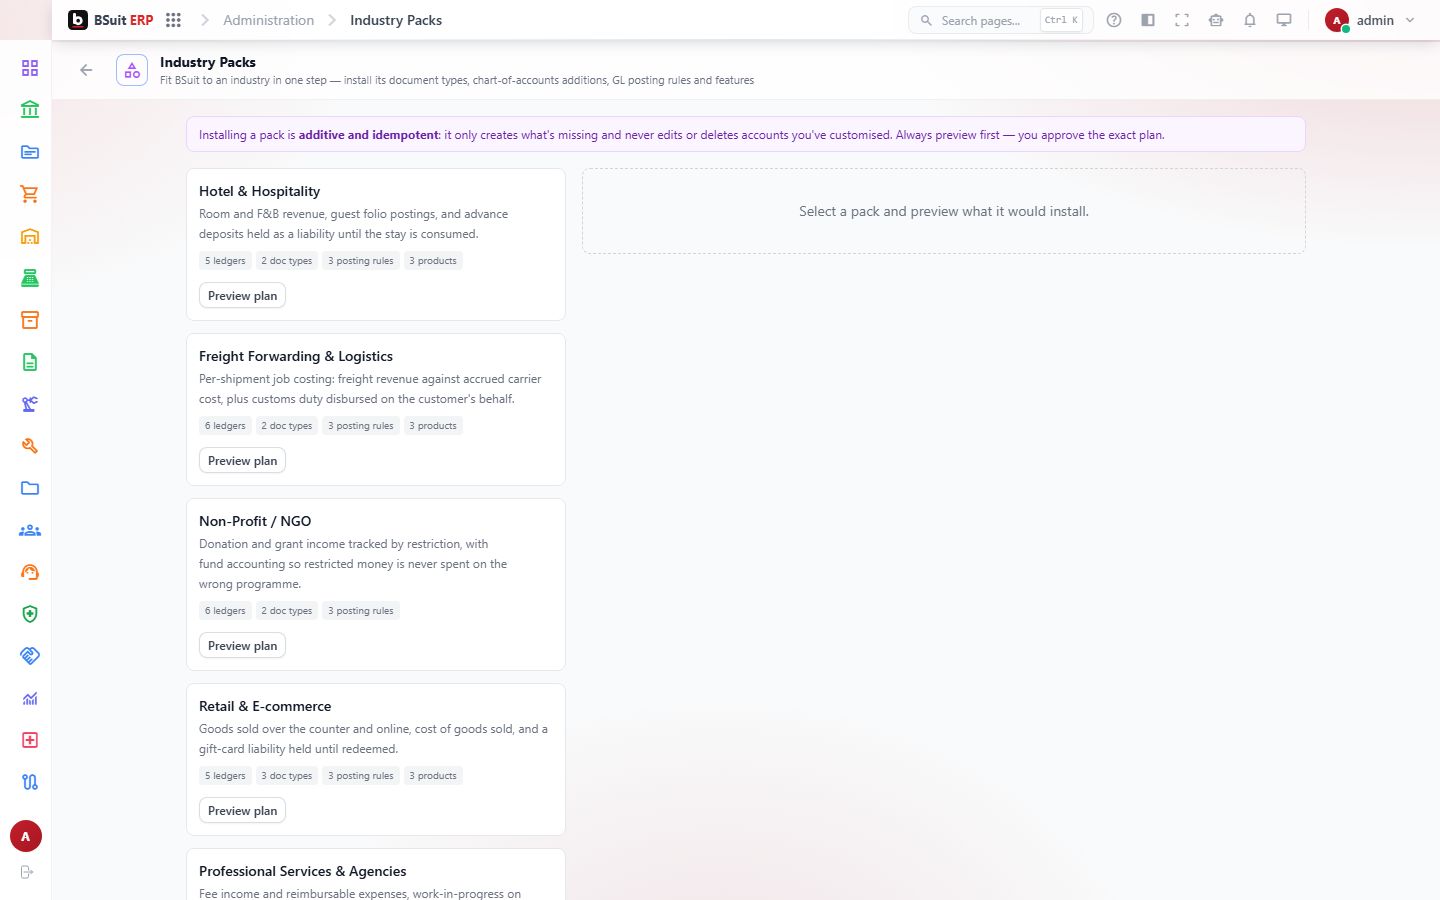
Task: Click the help question mark icon
Action: point(1114,20)
